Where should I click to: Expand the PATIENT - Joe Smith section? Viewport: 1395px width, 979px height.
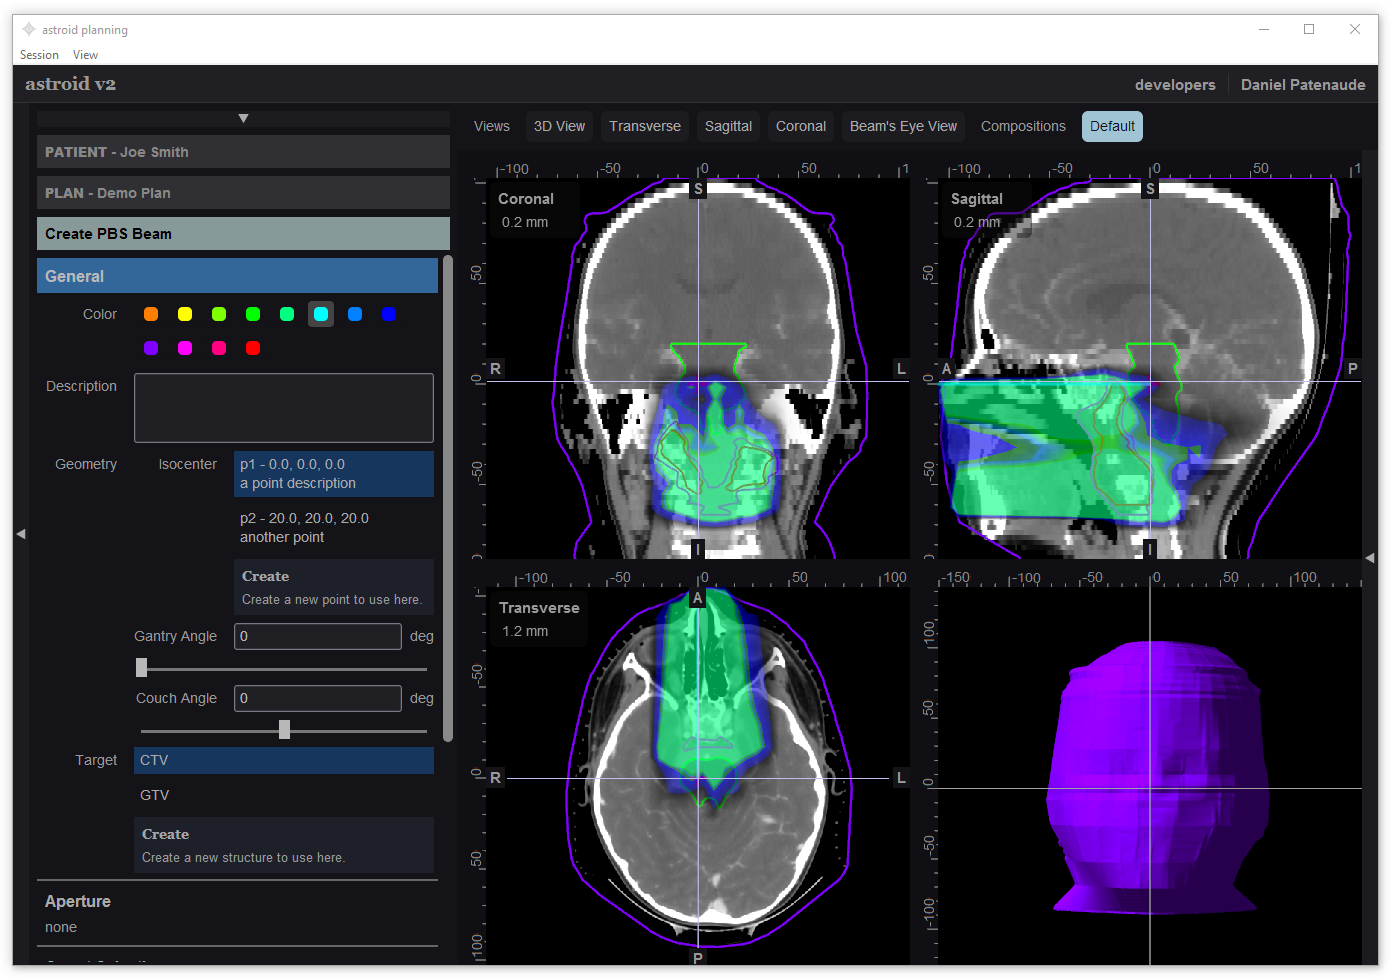pos(243,152)
